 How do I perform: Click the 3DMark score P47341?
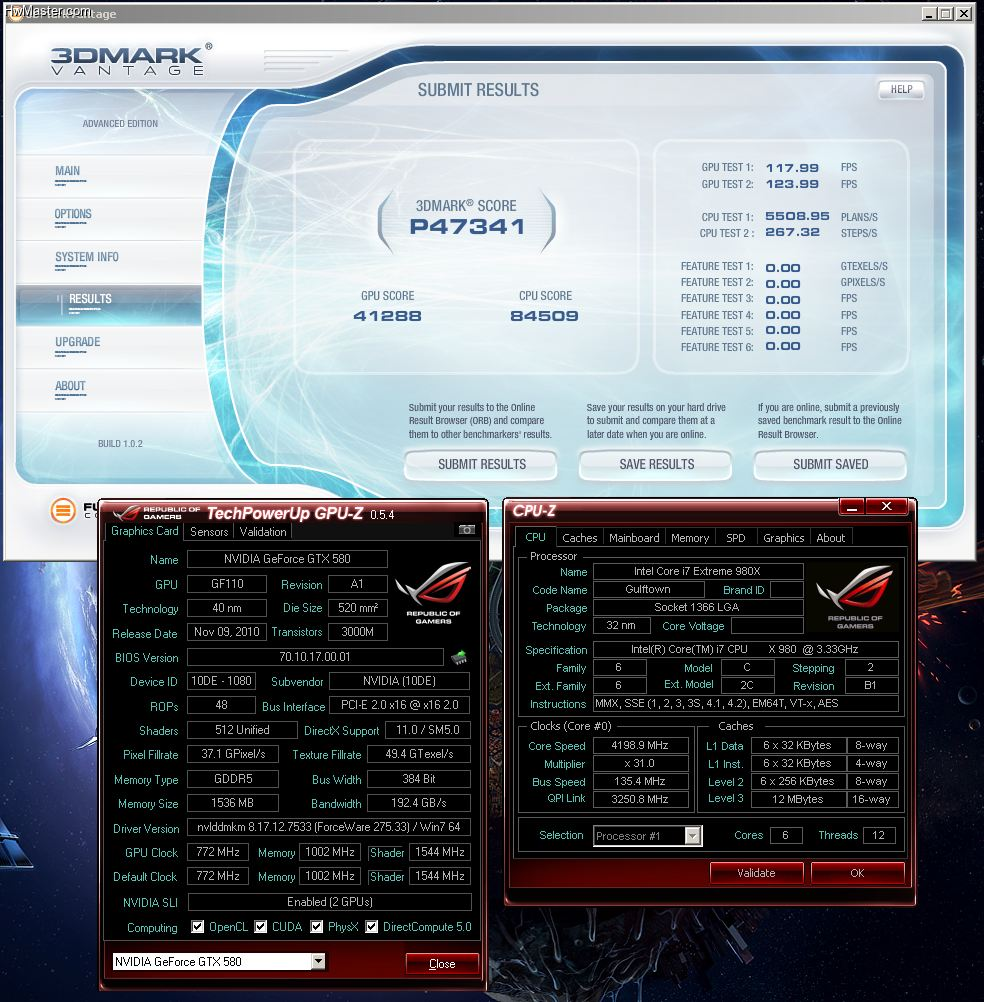pos(467,226)
